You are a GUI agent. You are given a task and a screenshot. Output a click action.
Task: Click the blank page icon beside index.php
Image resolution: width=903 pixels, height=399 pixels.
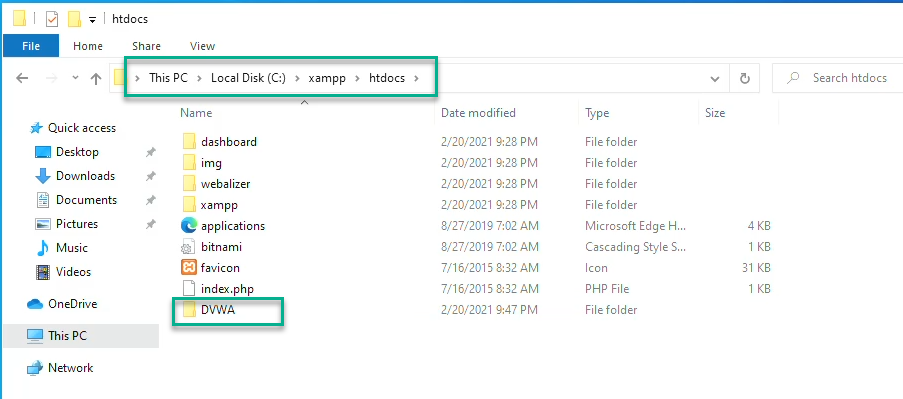pyautogui.click(x=189, y=289)
